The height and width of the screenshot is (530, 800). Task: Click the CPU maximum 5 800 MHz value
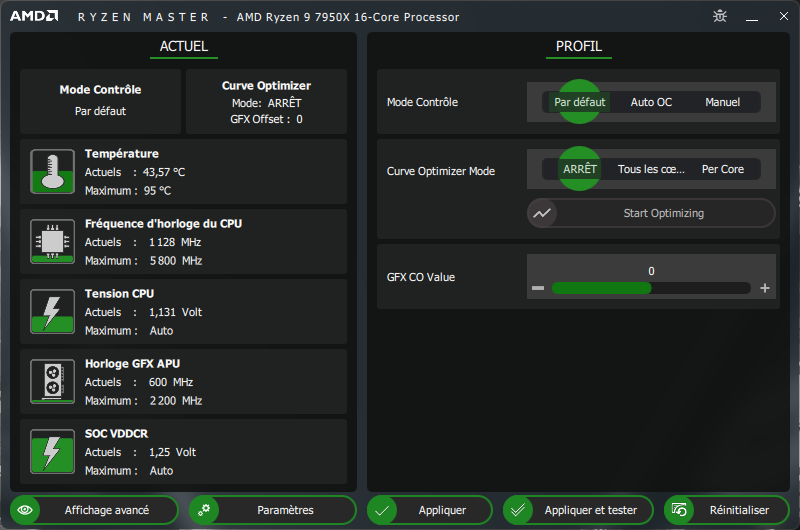click(176, 261)
